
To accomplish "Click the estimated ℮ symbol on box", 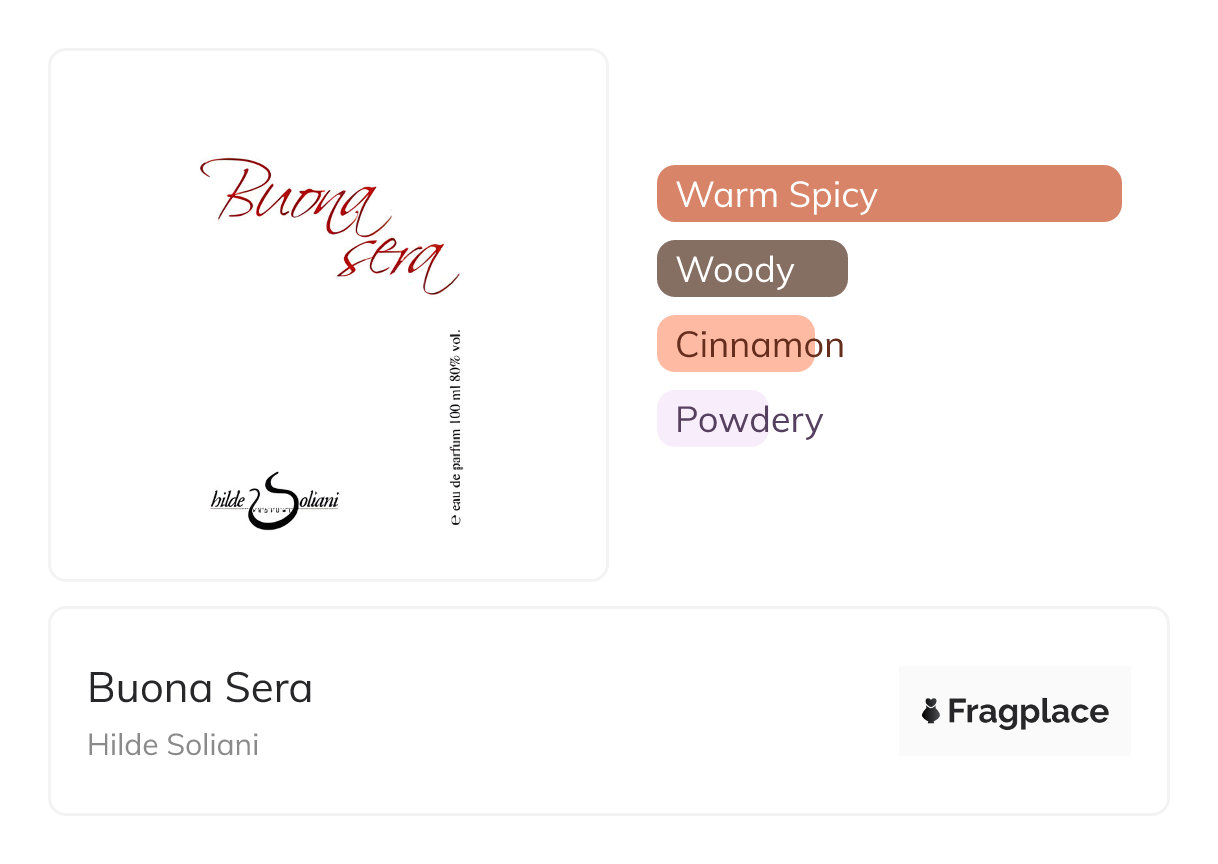I will 456,520.
